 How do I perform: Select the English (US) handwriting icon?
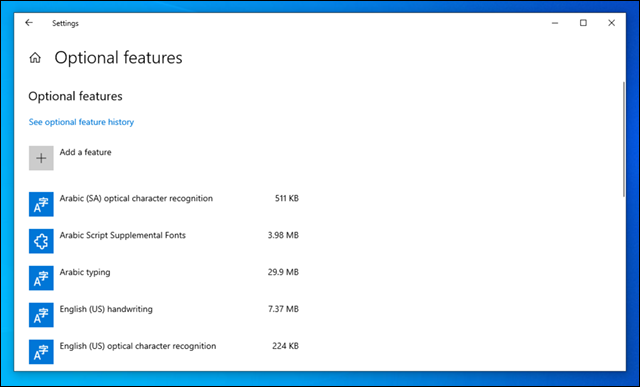click(x=41, y=315)
